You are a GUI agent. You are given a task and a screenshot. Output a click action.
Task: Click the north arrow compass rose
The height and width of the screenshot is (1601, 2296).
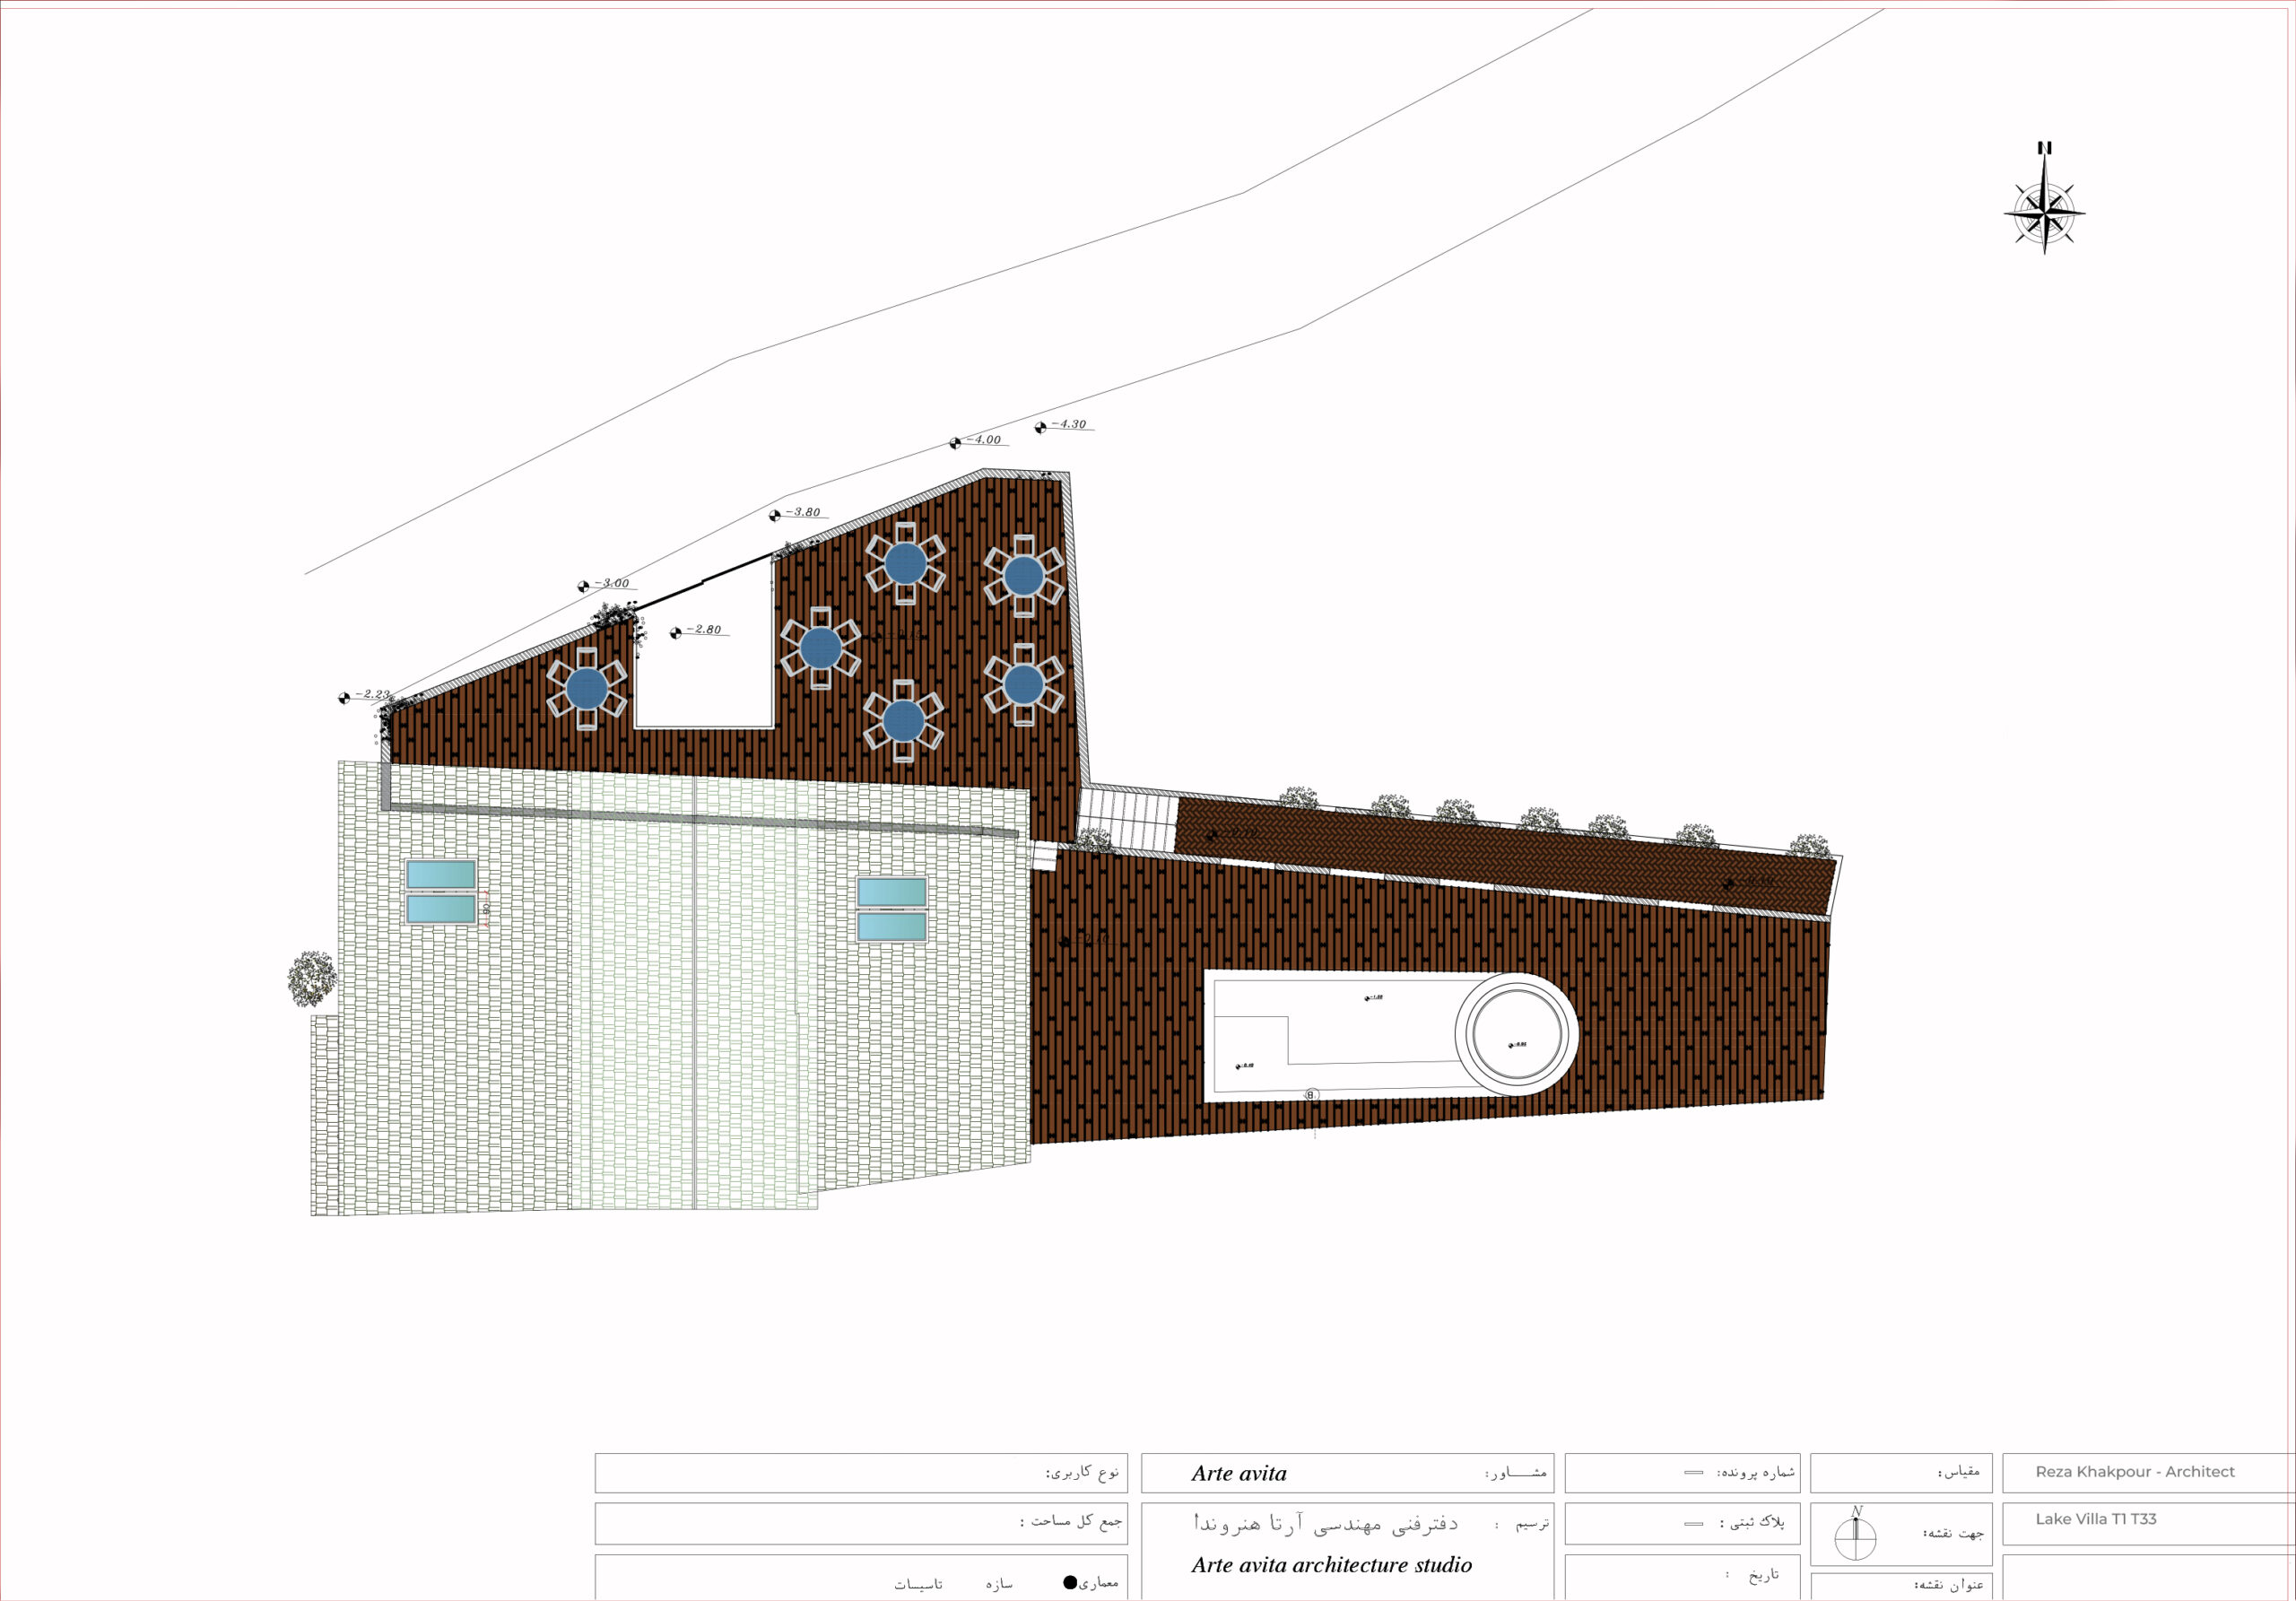(2044, 211)
